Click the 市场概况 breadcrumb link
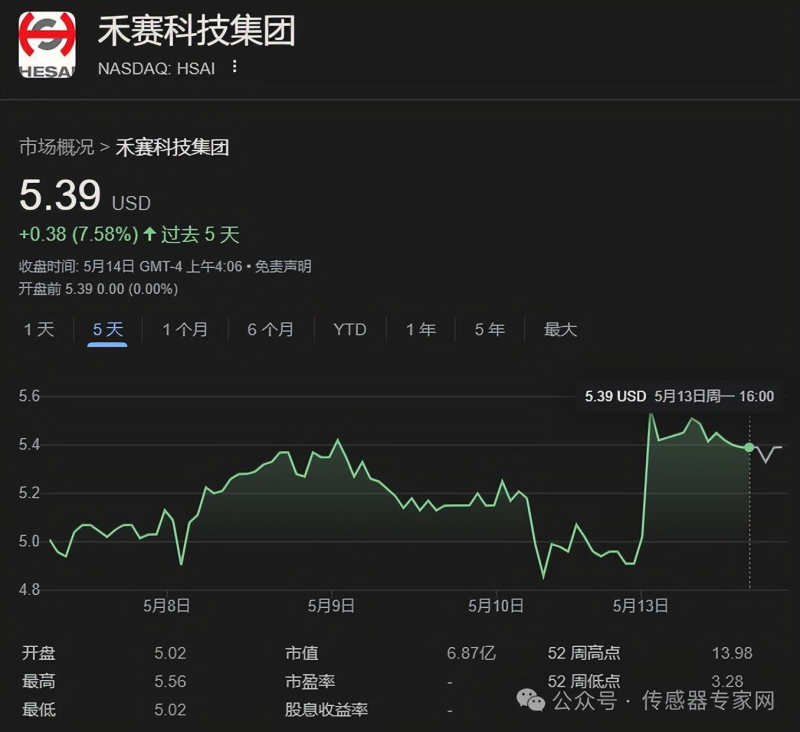Viewport: 800px width, 732px height. click(x=57, y=147)
